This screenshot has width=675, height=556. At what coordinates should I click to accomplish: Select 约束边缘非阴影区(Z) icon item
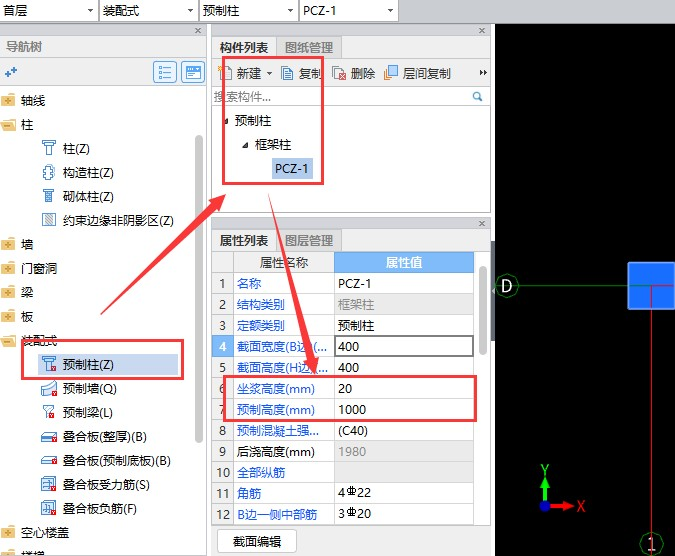pyautogui.click(x=49, y=220)
